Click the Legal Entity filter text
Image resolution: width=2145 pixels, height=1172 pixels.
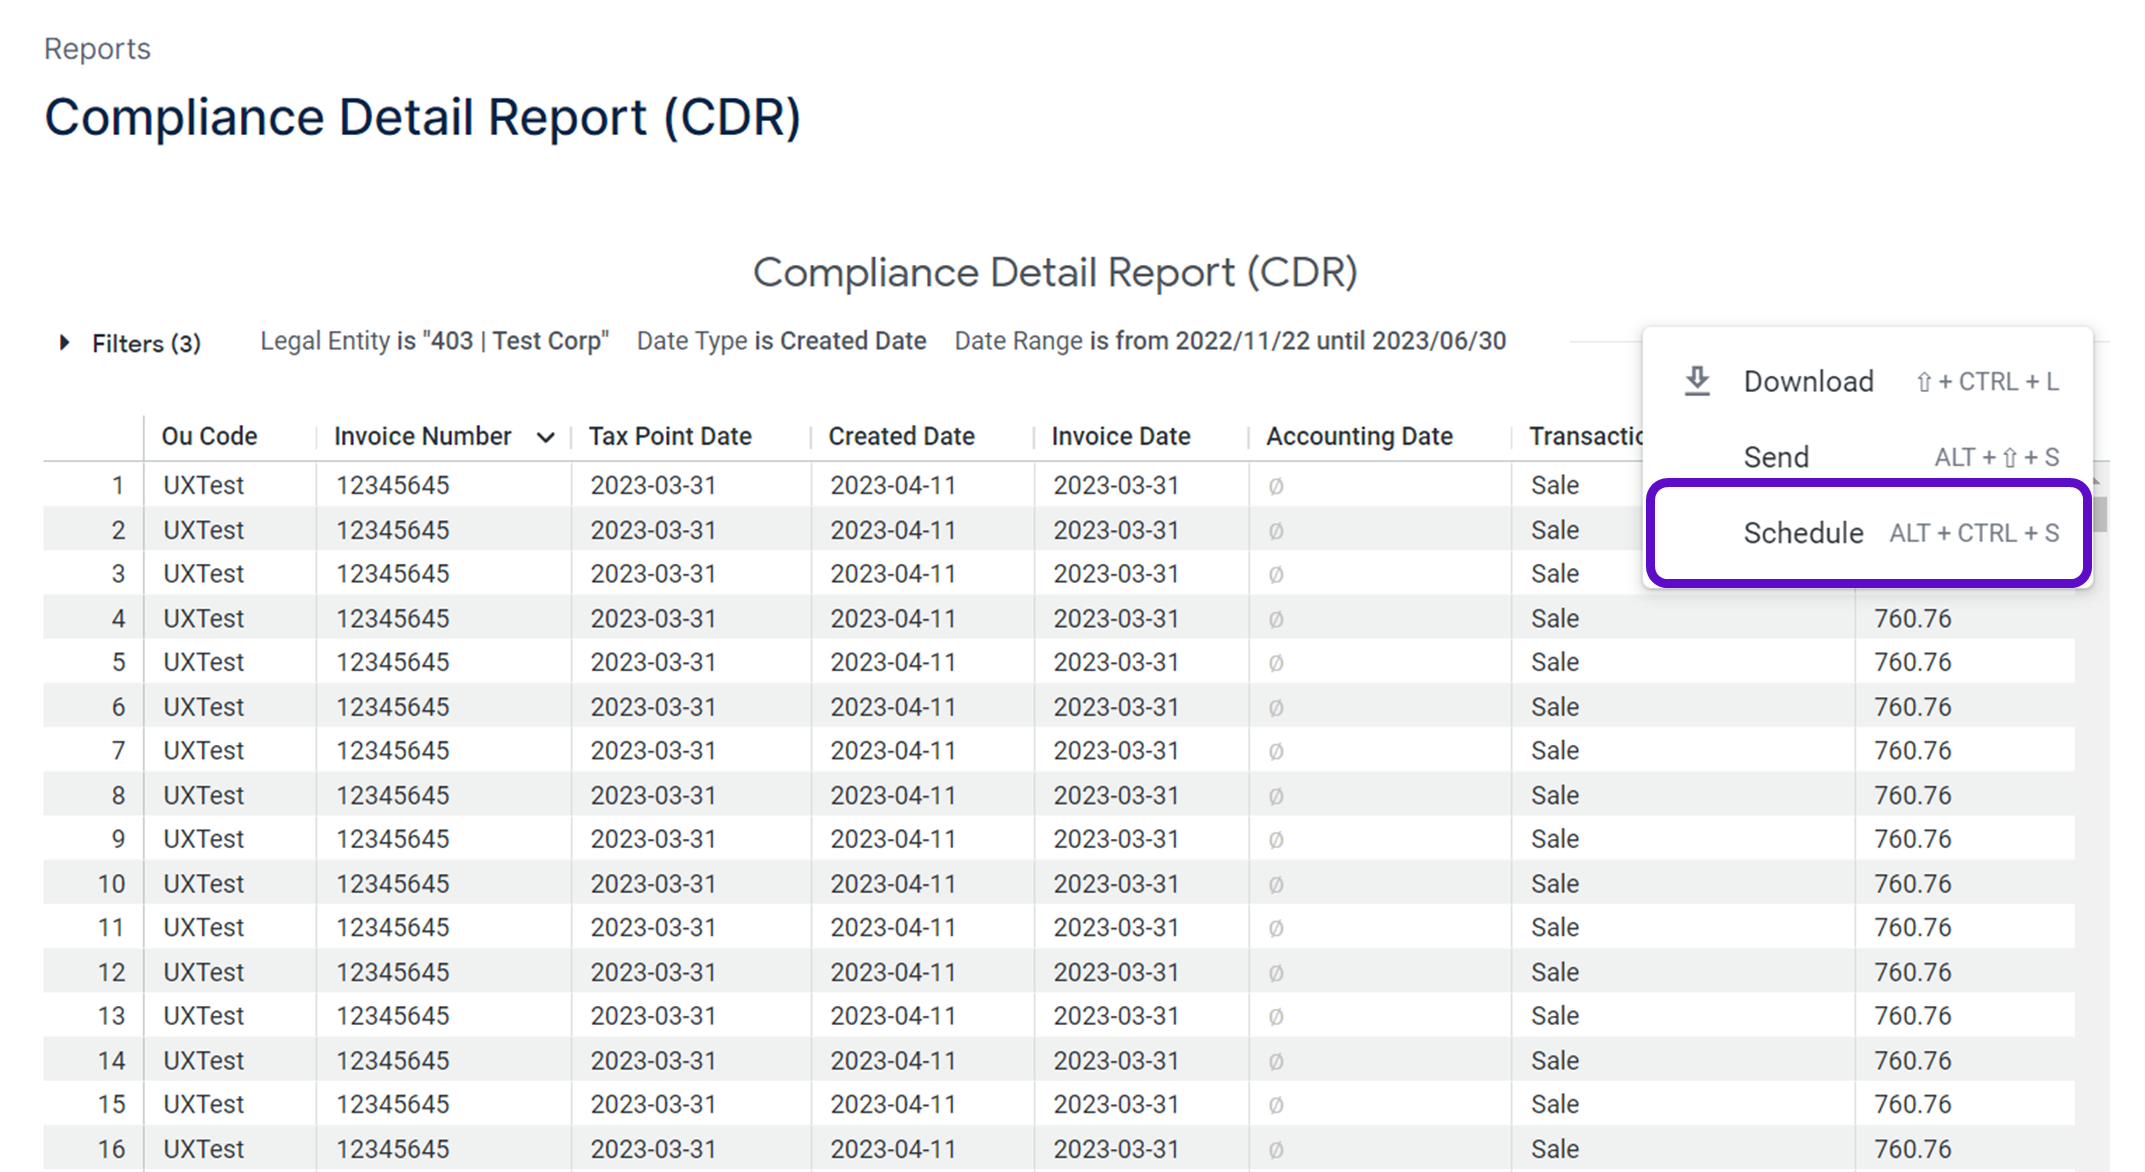[434, 341]
